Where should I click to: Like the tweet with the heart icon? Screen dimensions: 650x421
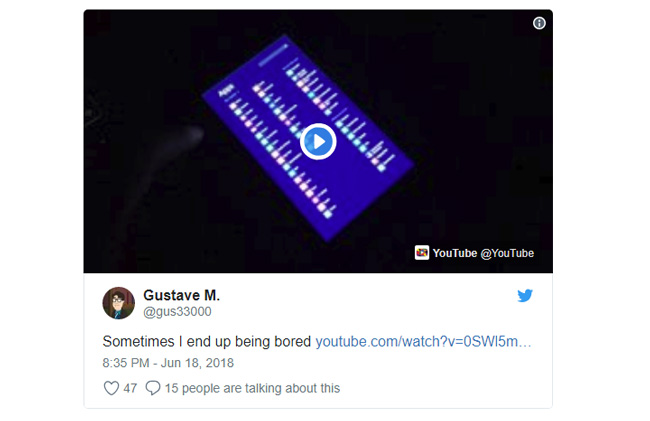pos(111,388)
